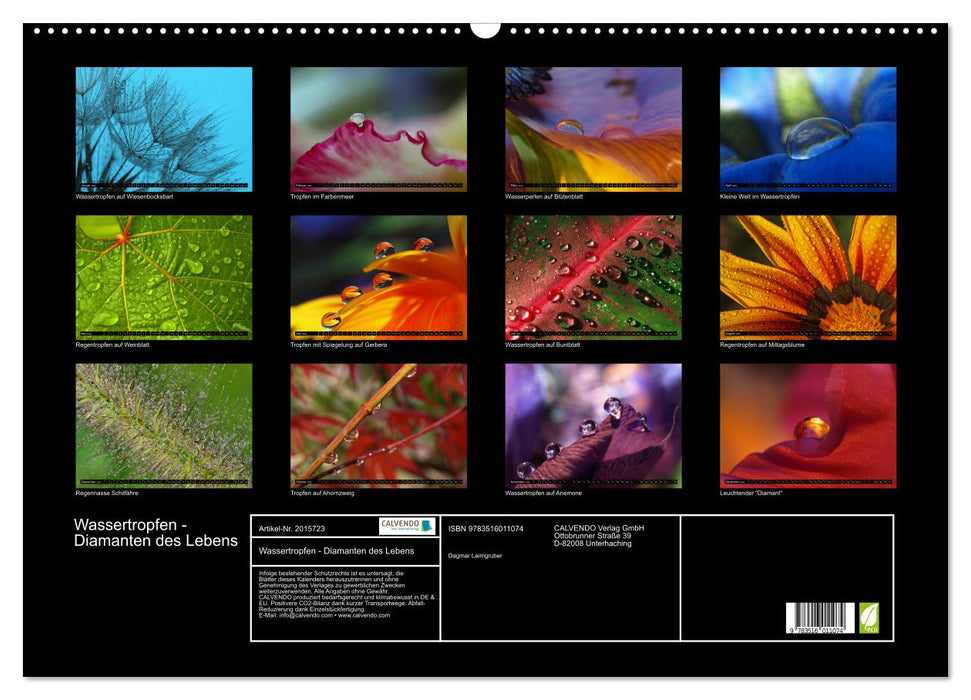Open the Leuchtender "Diamant" image
This screenshot has width=971, height=700.
click(808, 425)
